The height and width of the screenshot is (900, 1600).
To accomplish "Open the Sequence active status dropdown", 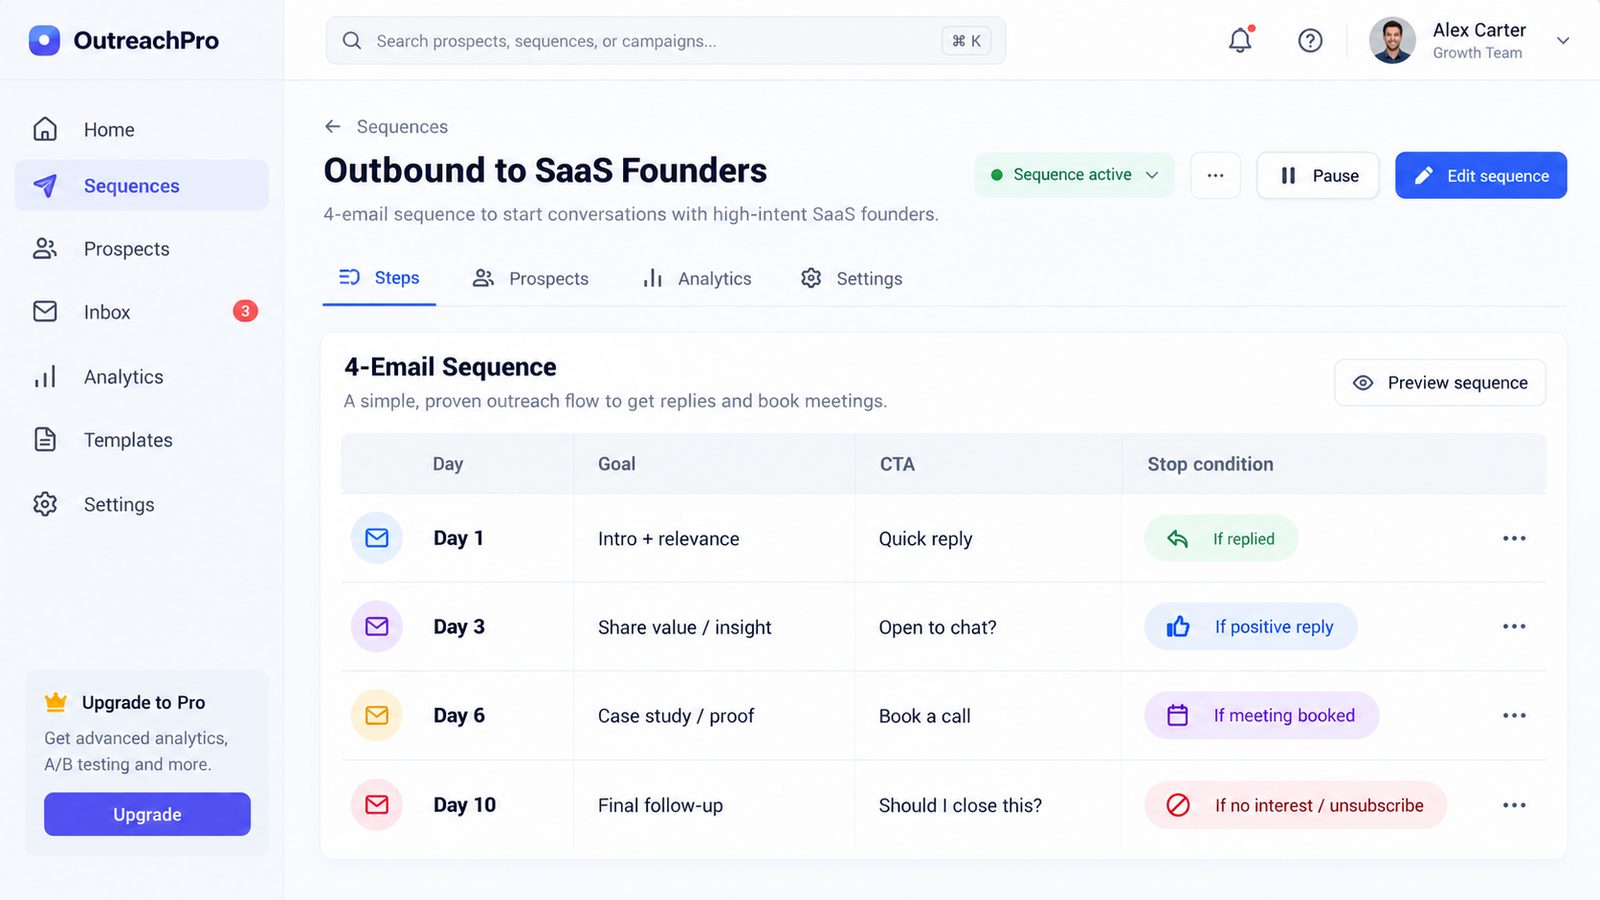I will pyautogui.click(x=1074, y=175).
